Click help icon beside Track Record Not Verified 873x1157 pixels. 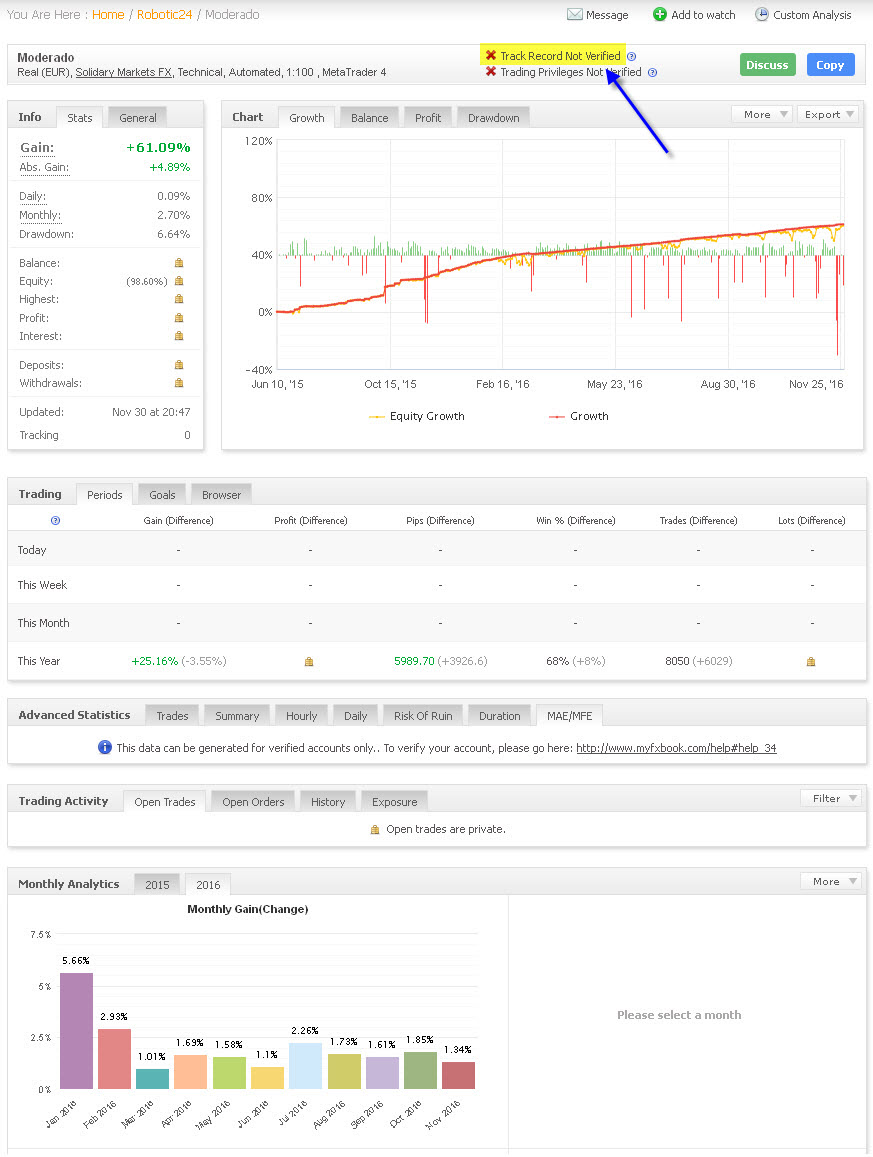pyautogui.click(x=632, y=56)
